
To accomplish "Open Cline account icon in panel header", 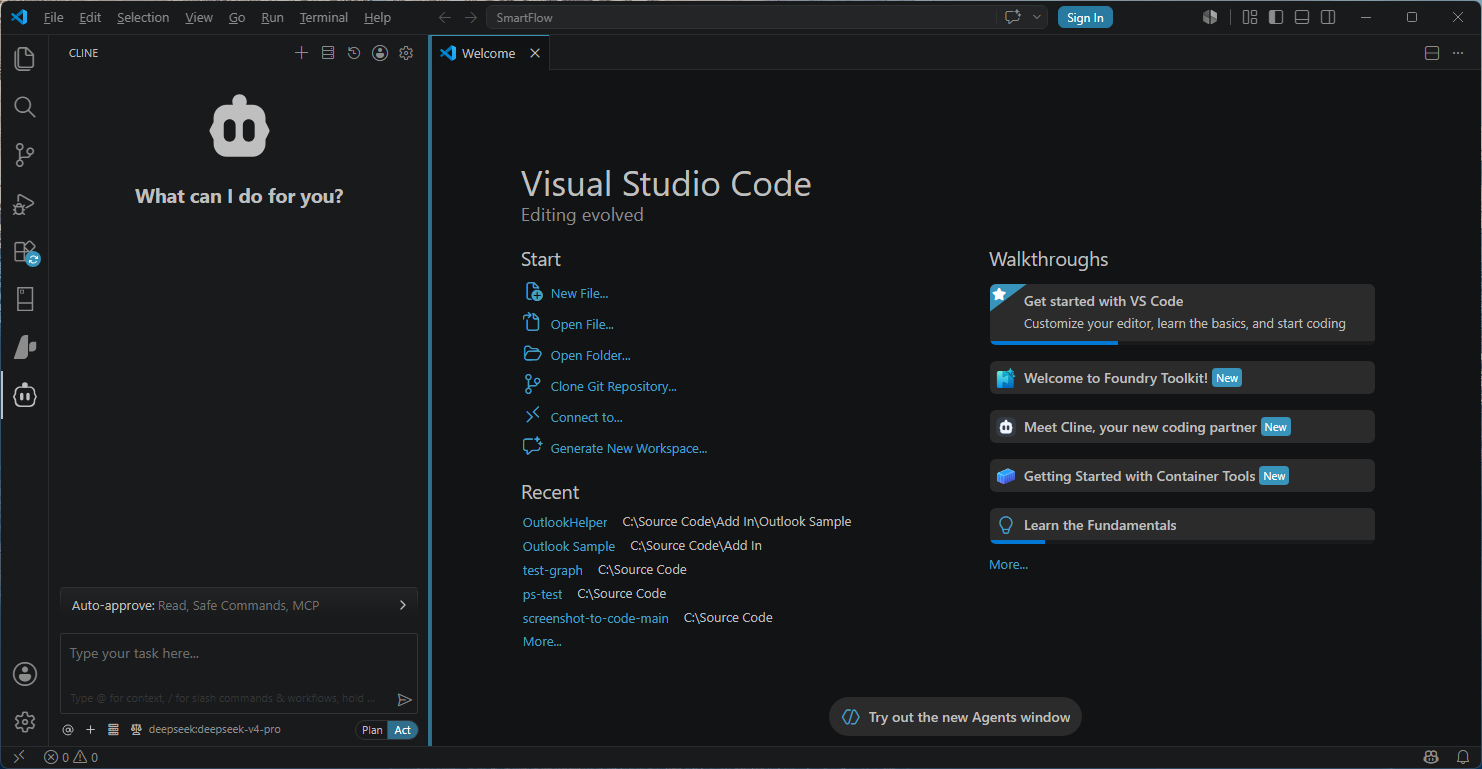I will (x=380, y=53).
